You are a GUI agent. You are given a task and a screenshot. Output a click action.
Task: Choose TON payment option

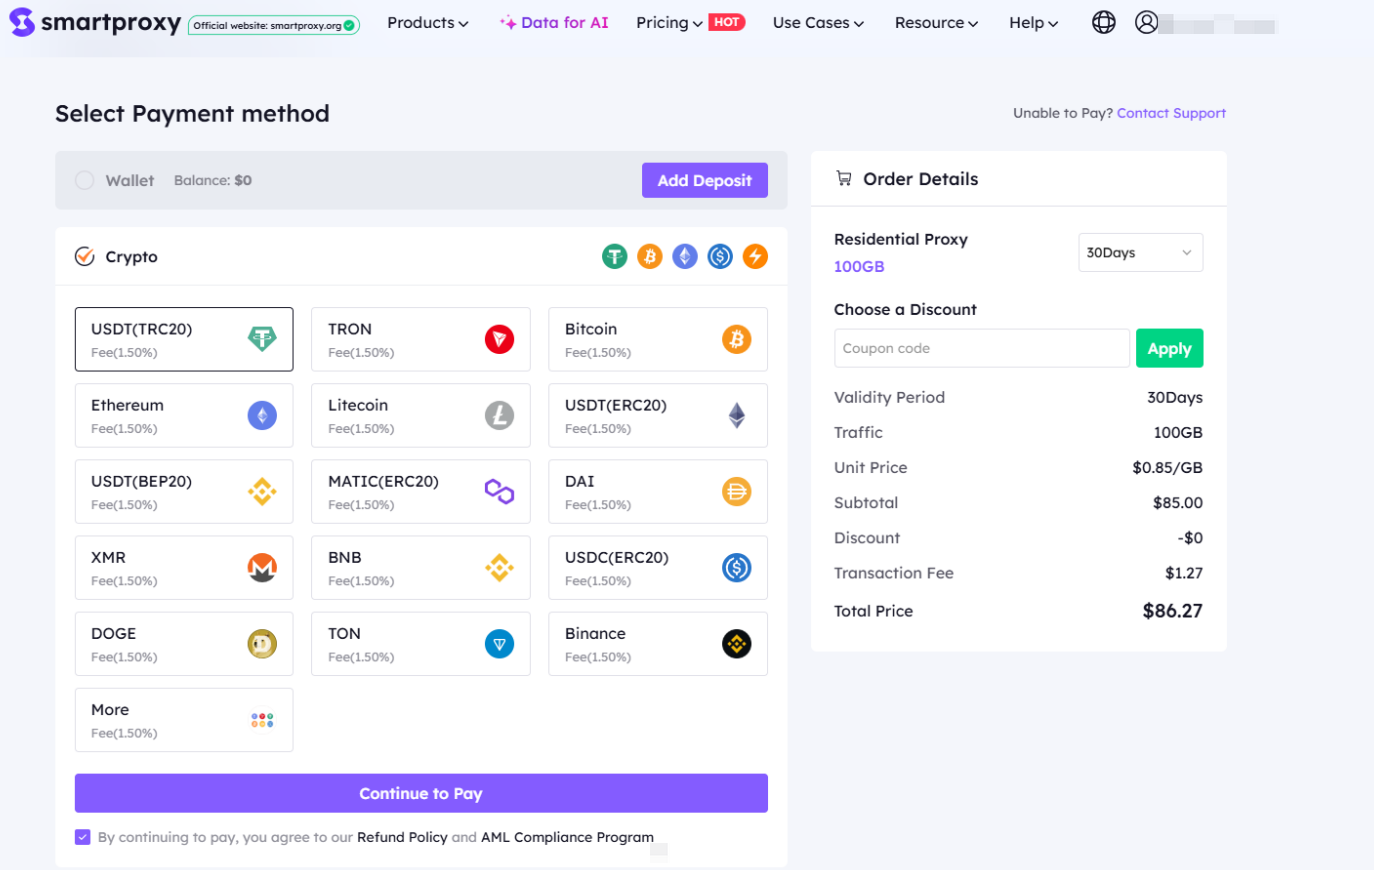coord(421,644)
